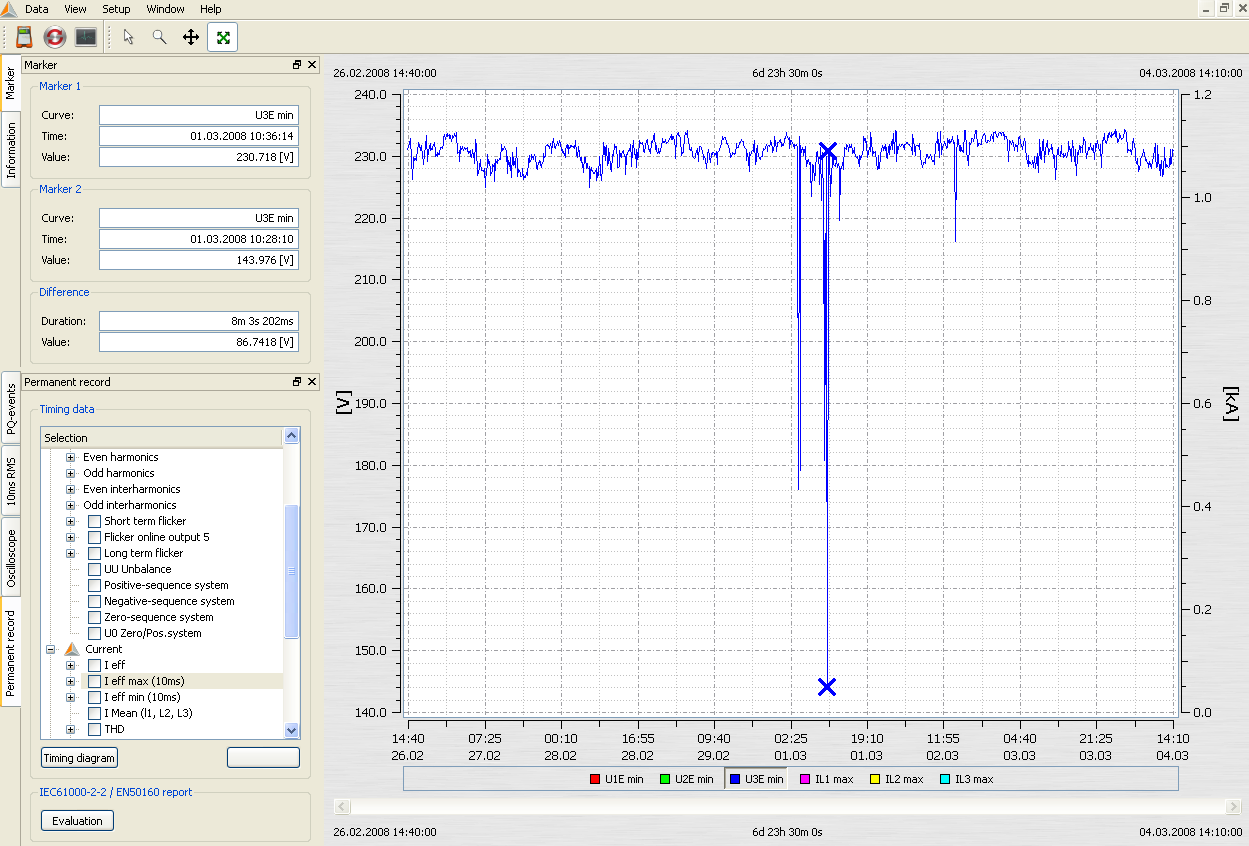
Task: Select the IL1 max legend entry
Action: (x=826, y=778)
